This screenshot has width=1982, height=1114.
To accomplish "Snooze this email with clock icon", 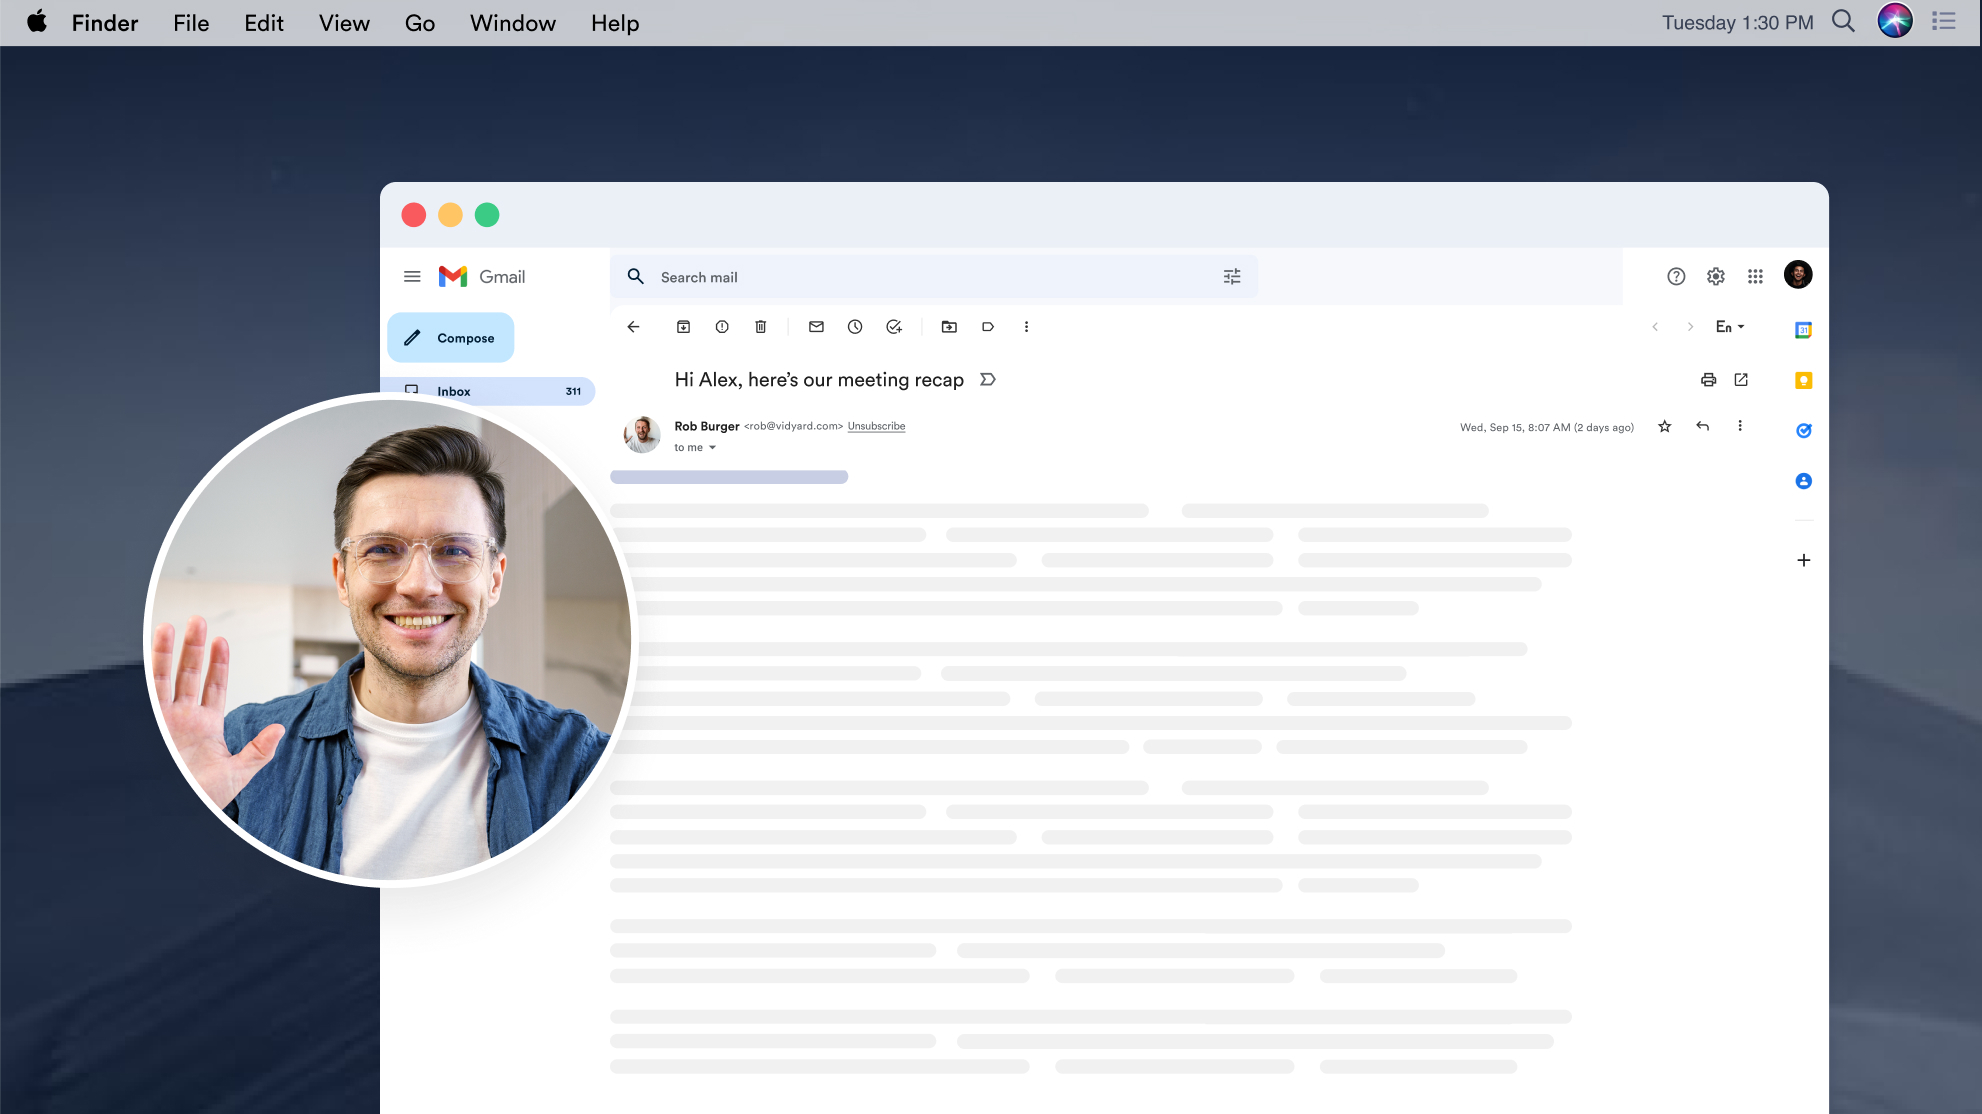I will pyautogui.click(x=855, y=327).
